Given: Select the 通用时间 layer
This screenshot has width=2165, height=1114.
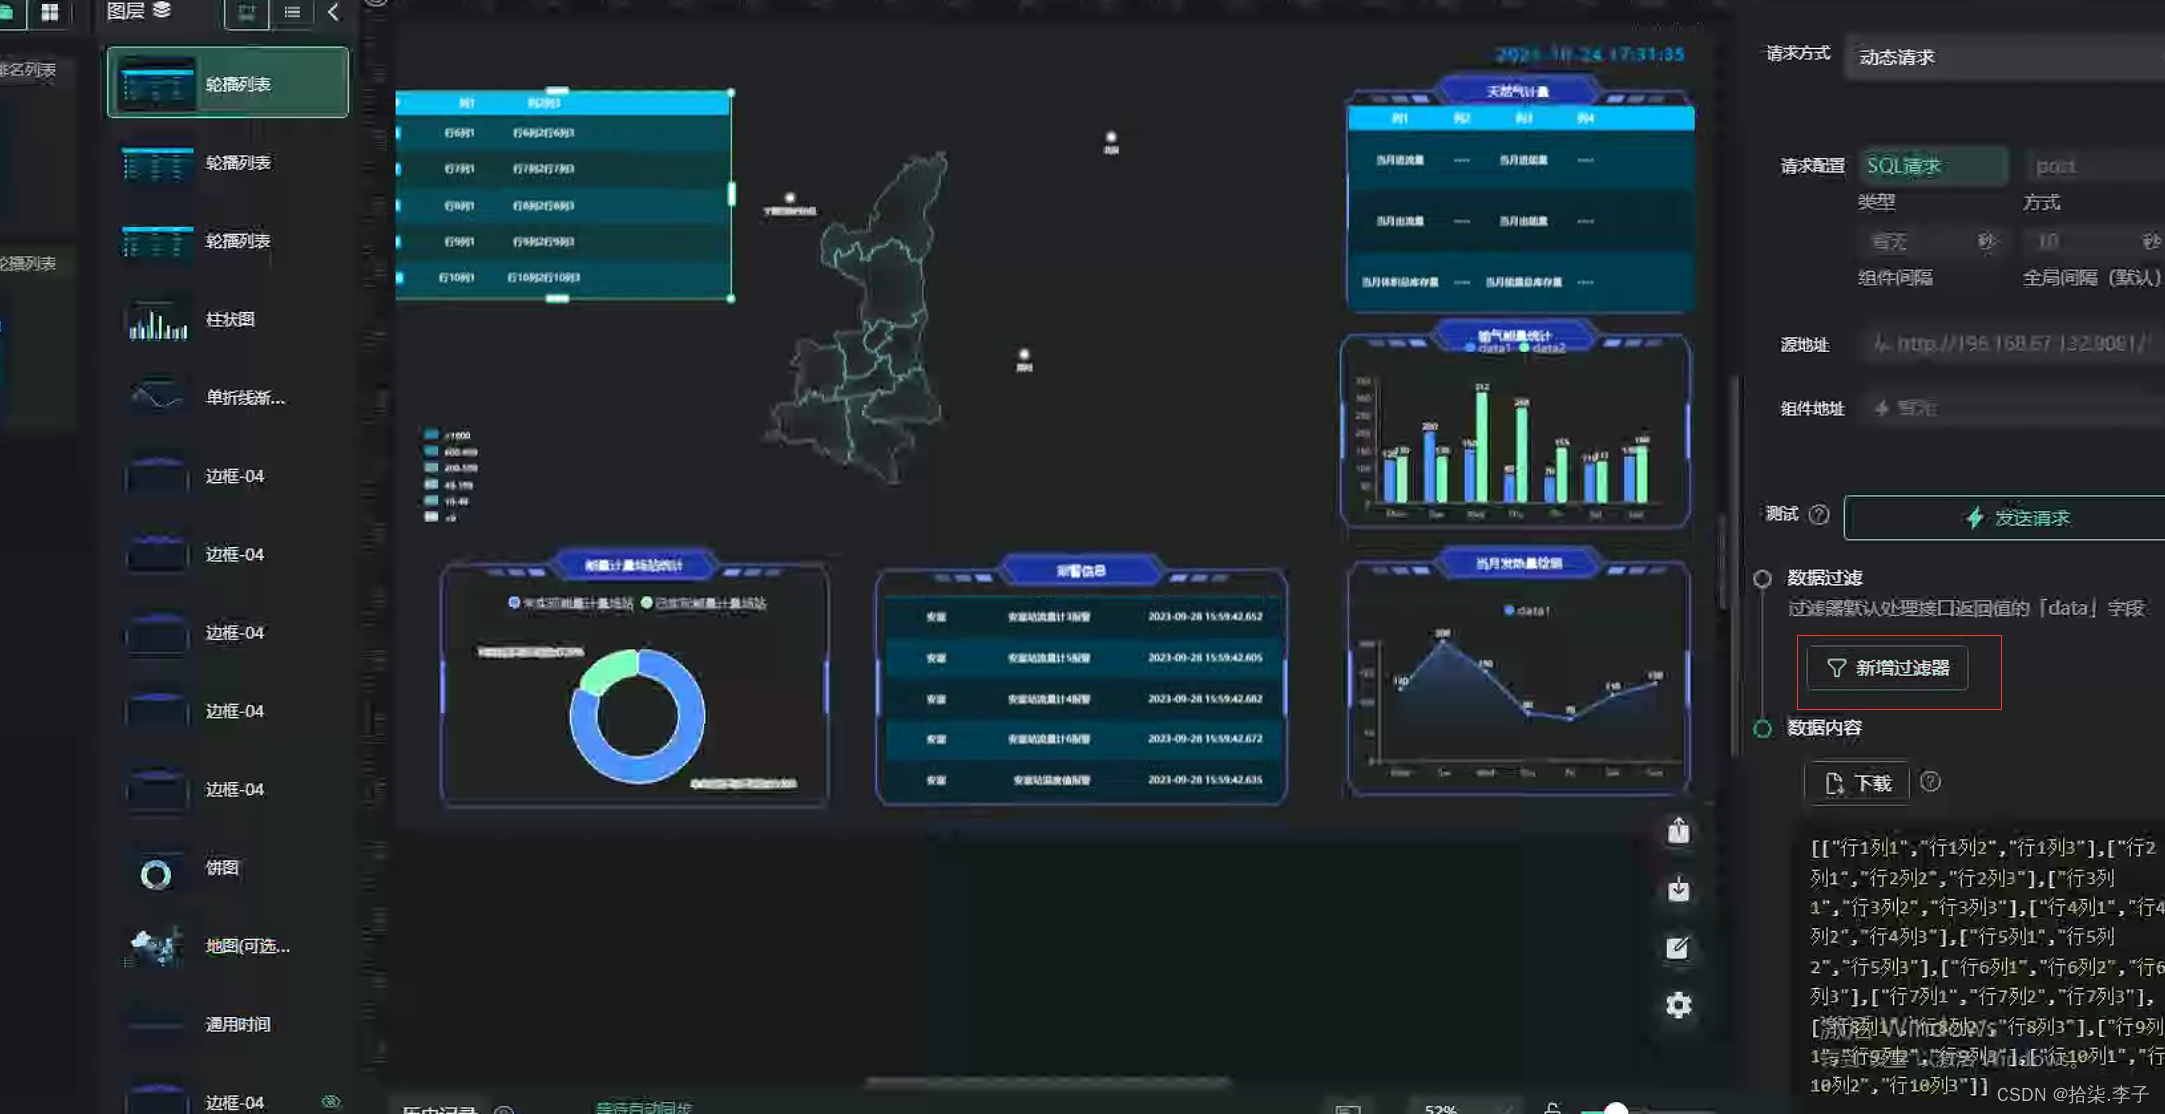Looking at the screenshot, I should tap(228, 1024).
